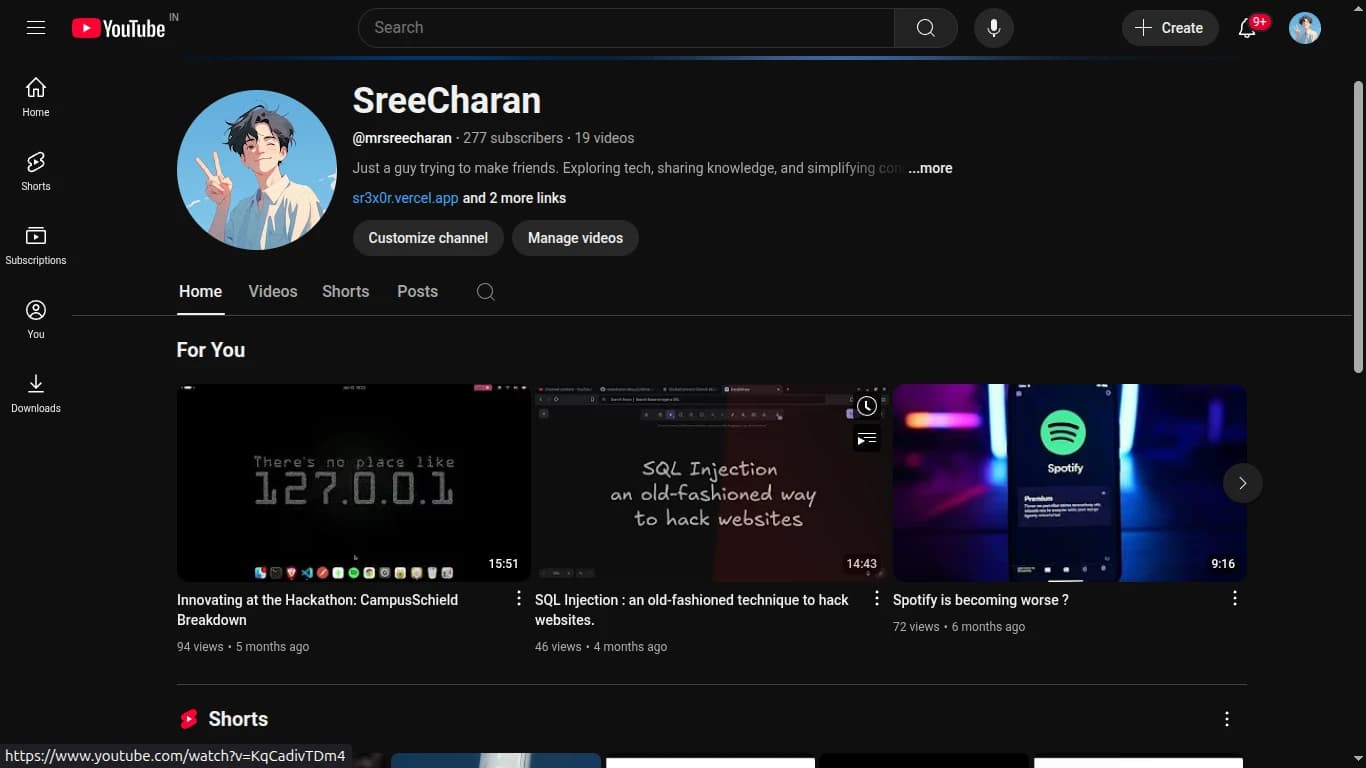This screenshot has height=768, width=1366.
Task: Open account avatar menu
Action: [1304, 28]
